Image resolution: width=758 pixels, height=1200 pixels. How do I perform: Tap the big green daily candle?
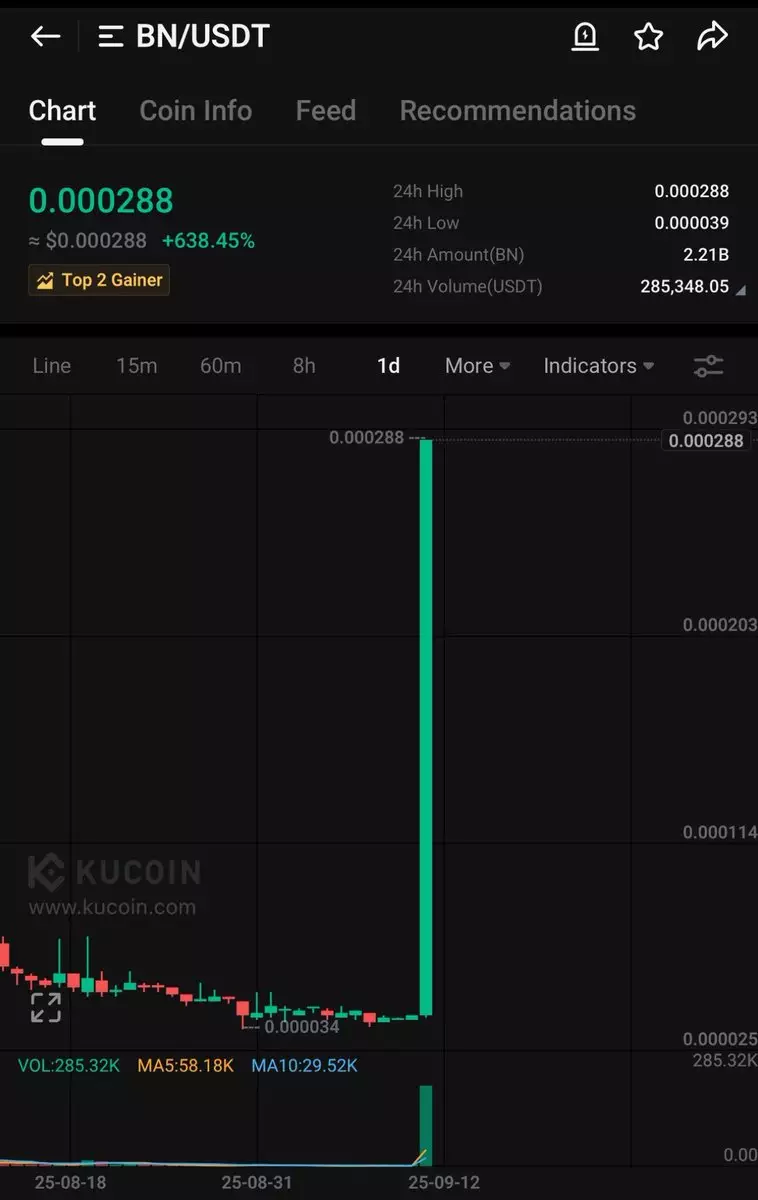(426, 727)
